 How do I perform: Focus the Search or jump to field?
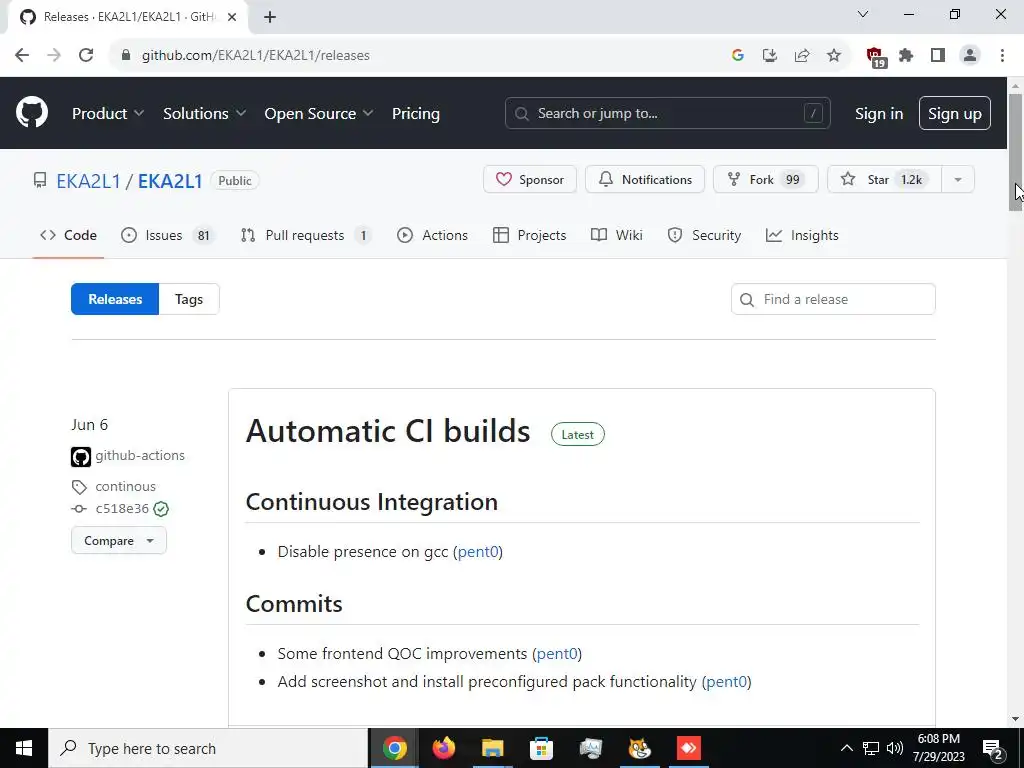(x=667, y=113)
